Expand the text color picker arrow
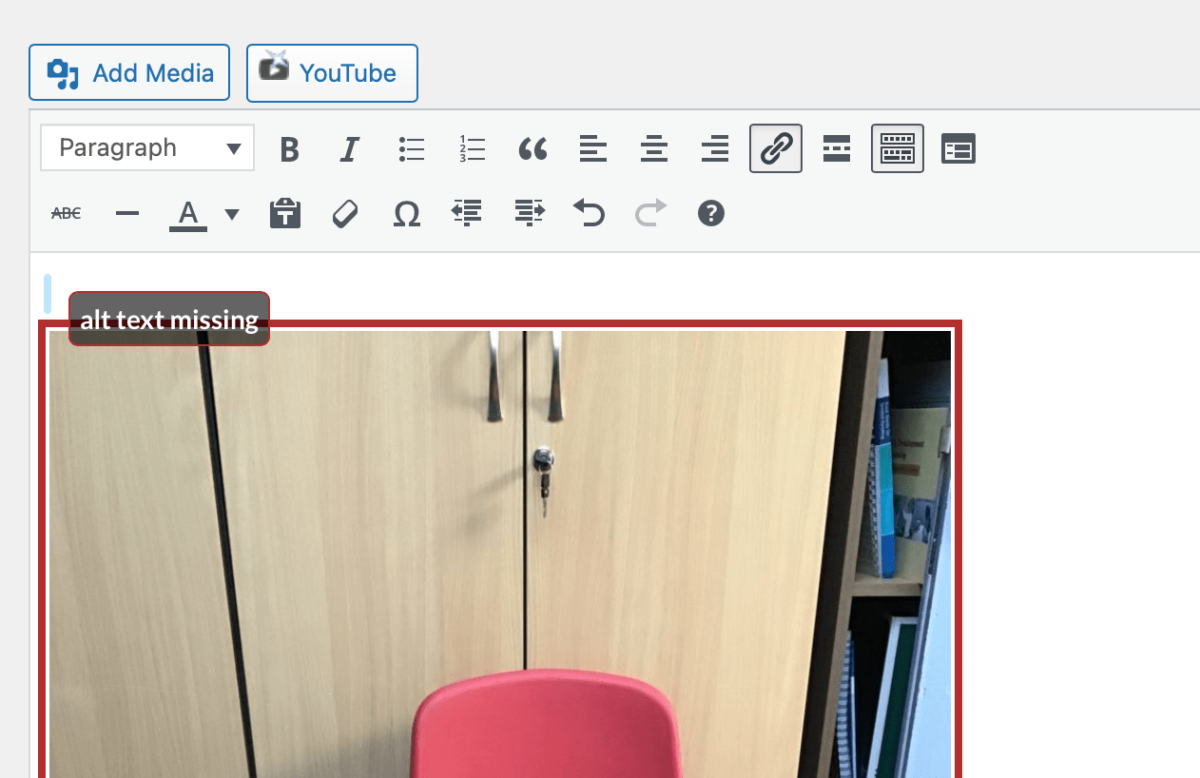 pyautogui.click(x=232, y=213)
